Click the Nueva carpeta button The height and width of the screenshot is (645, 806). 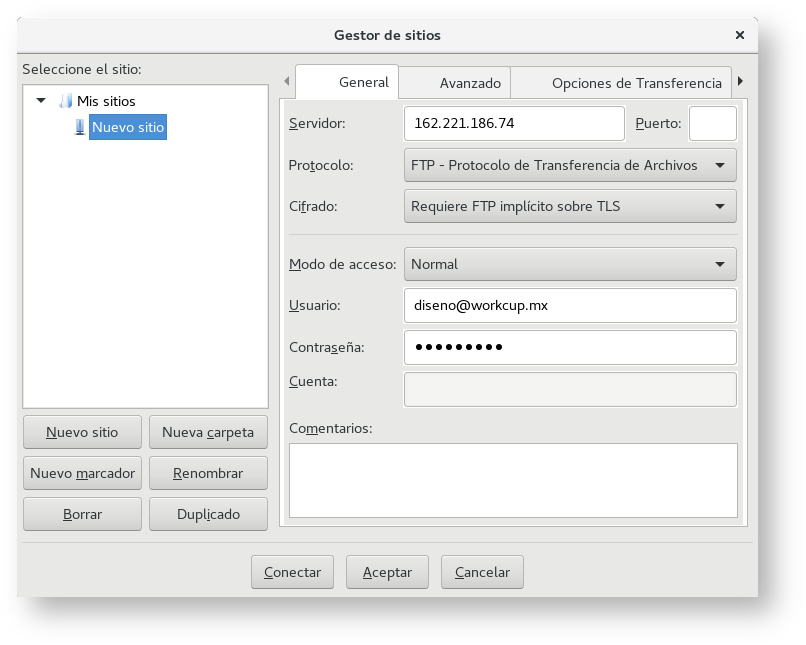point(208,433)
